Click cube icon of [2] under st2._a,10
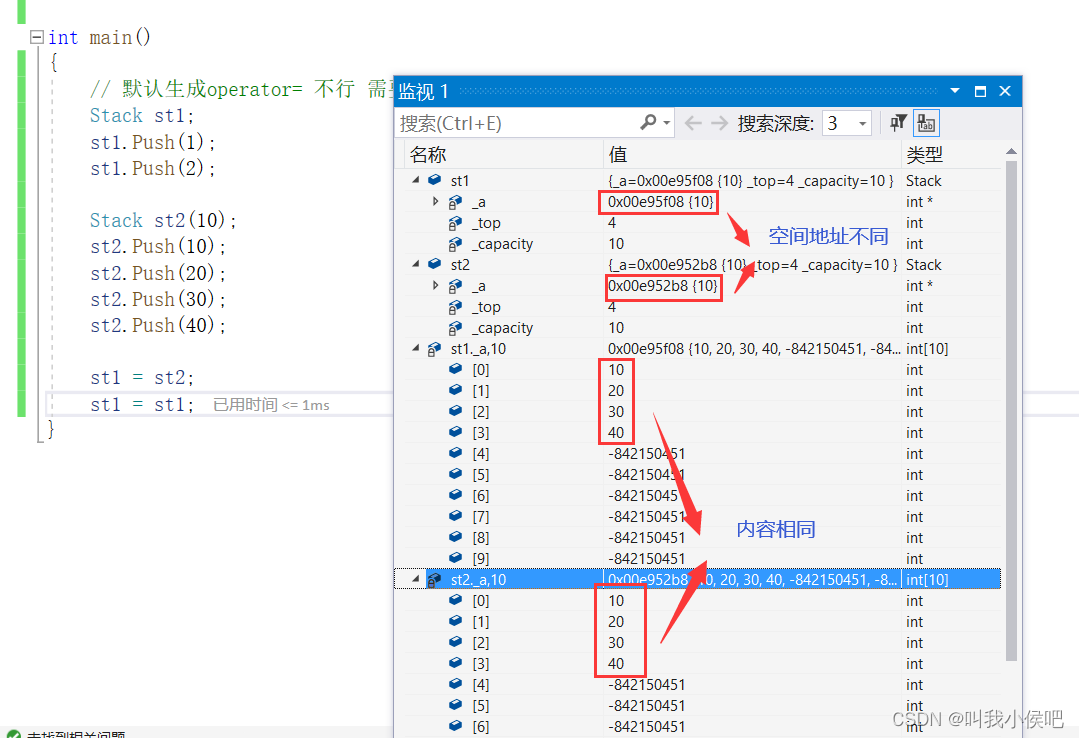The width and height of the screenshot is (1079, 738). pyautogui.click(x=456, y=642)
